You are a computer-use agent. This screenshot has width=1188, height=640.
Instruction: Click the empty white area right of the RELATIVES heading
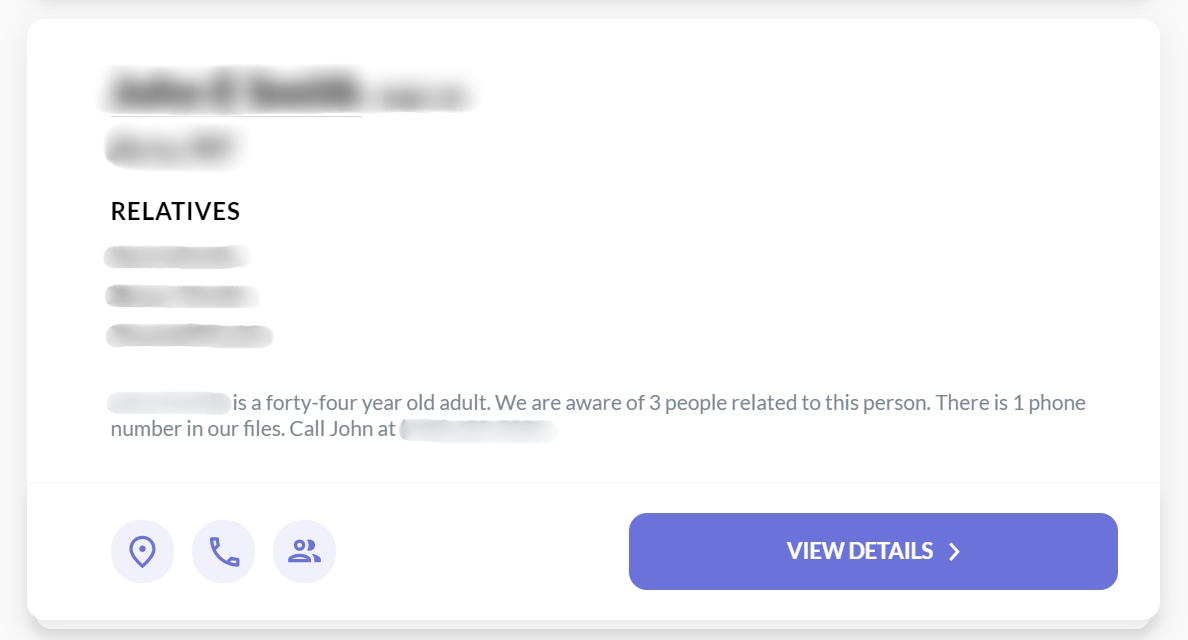click(x=682, y=211)
